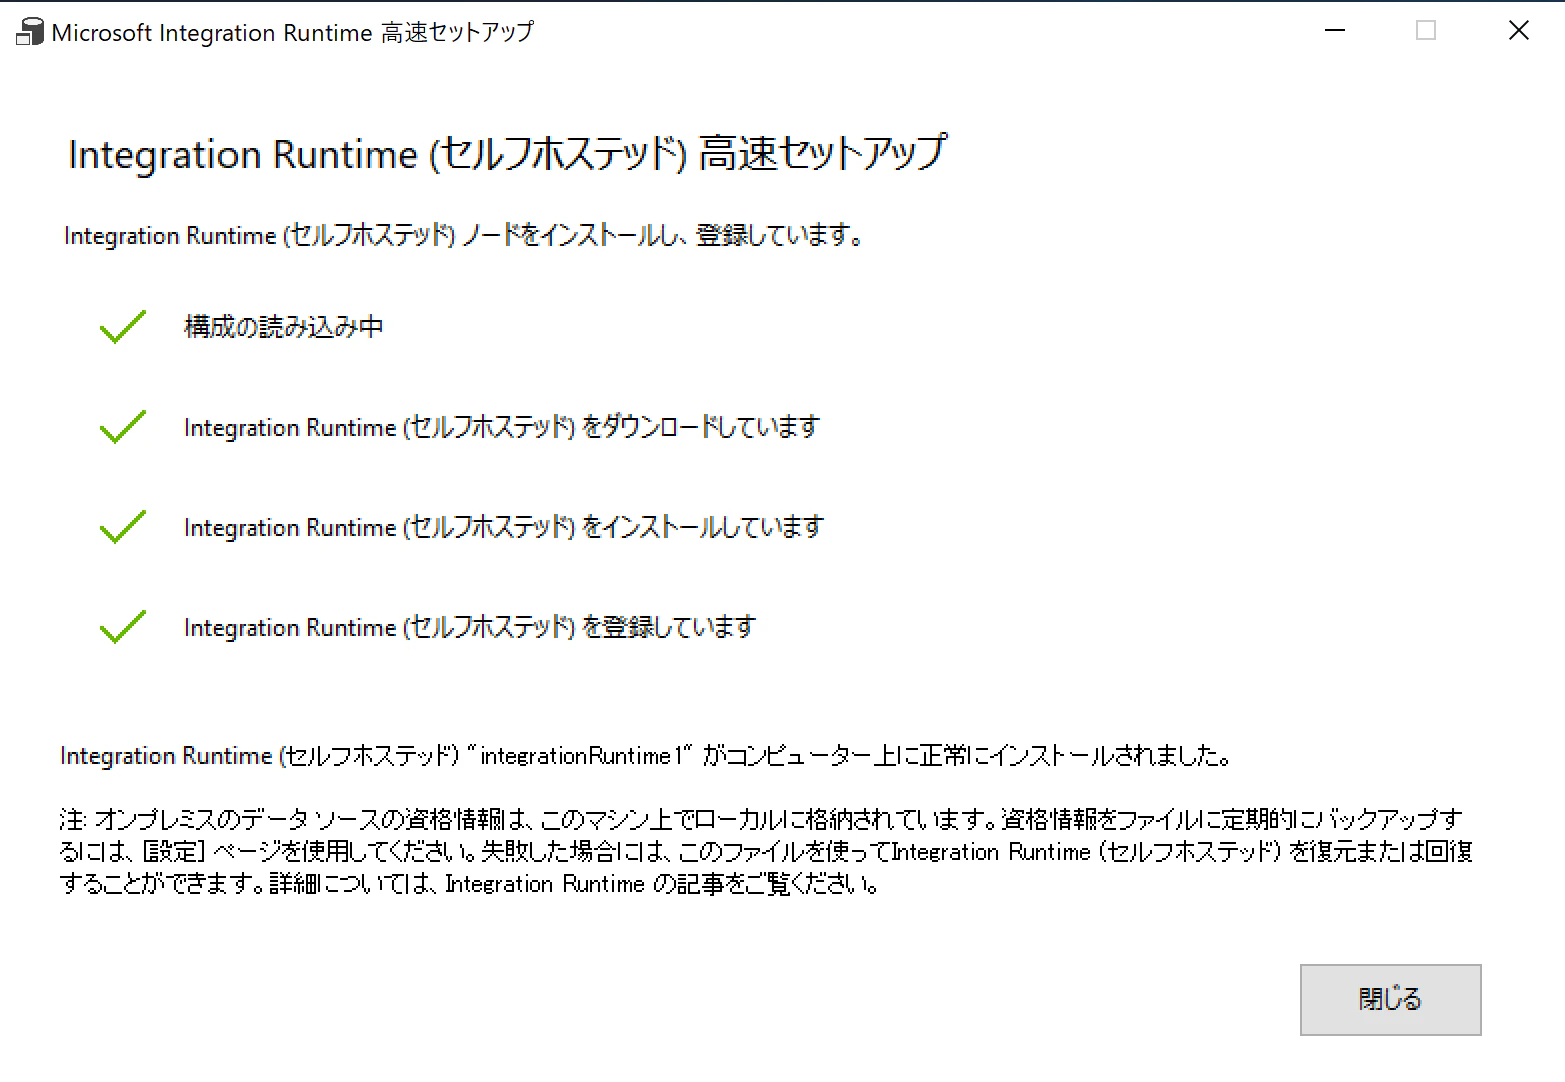Minimize the setup window
Screen dimensions: 1565x1082
pyautogui.click(x=1335, y=31)
